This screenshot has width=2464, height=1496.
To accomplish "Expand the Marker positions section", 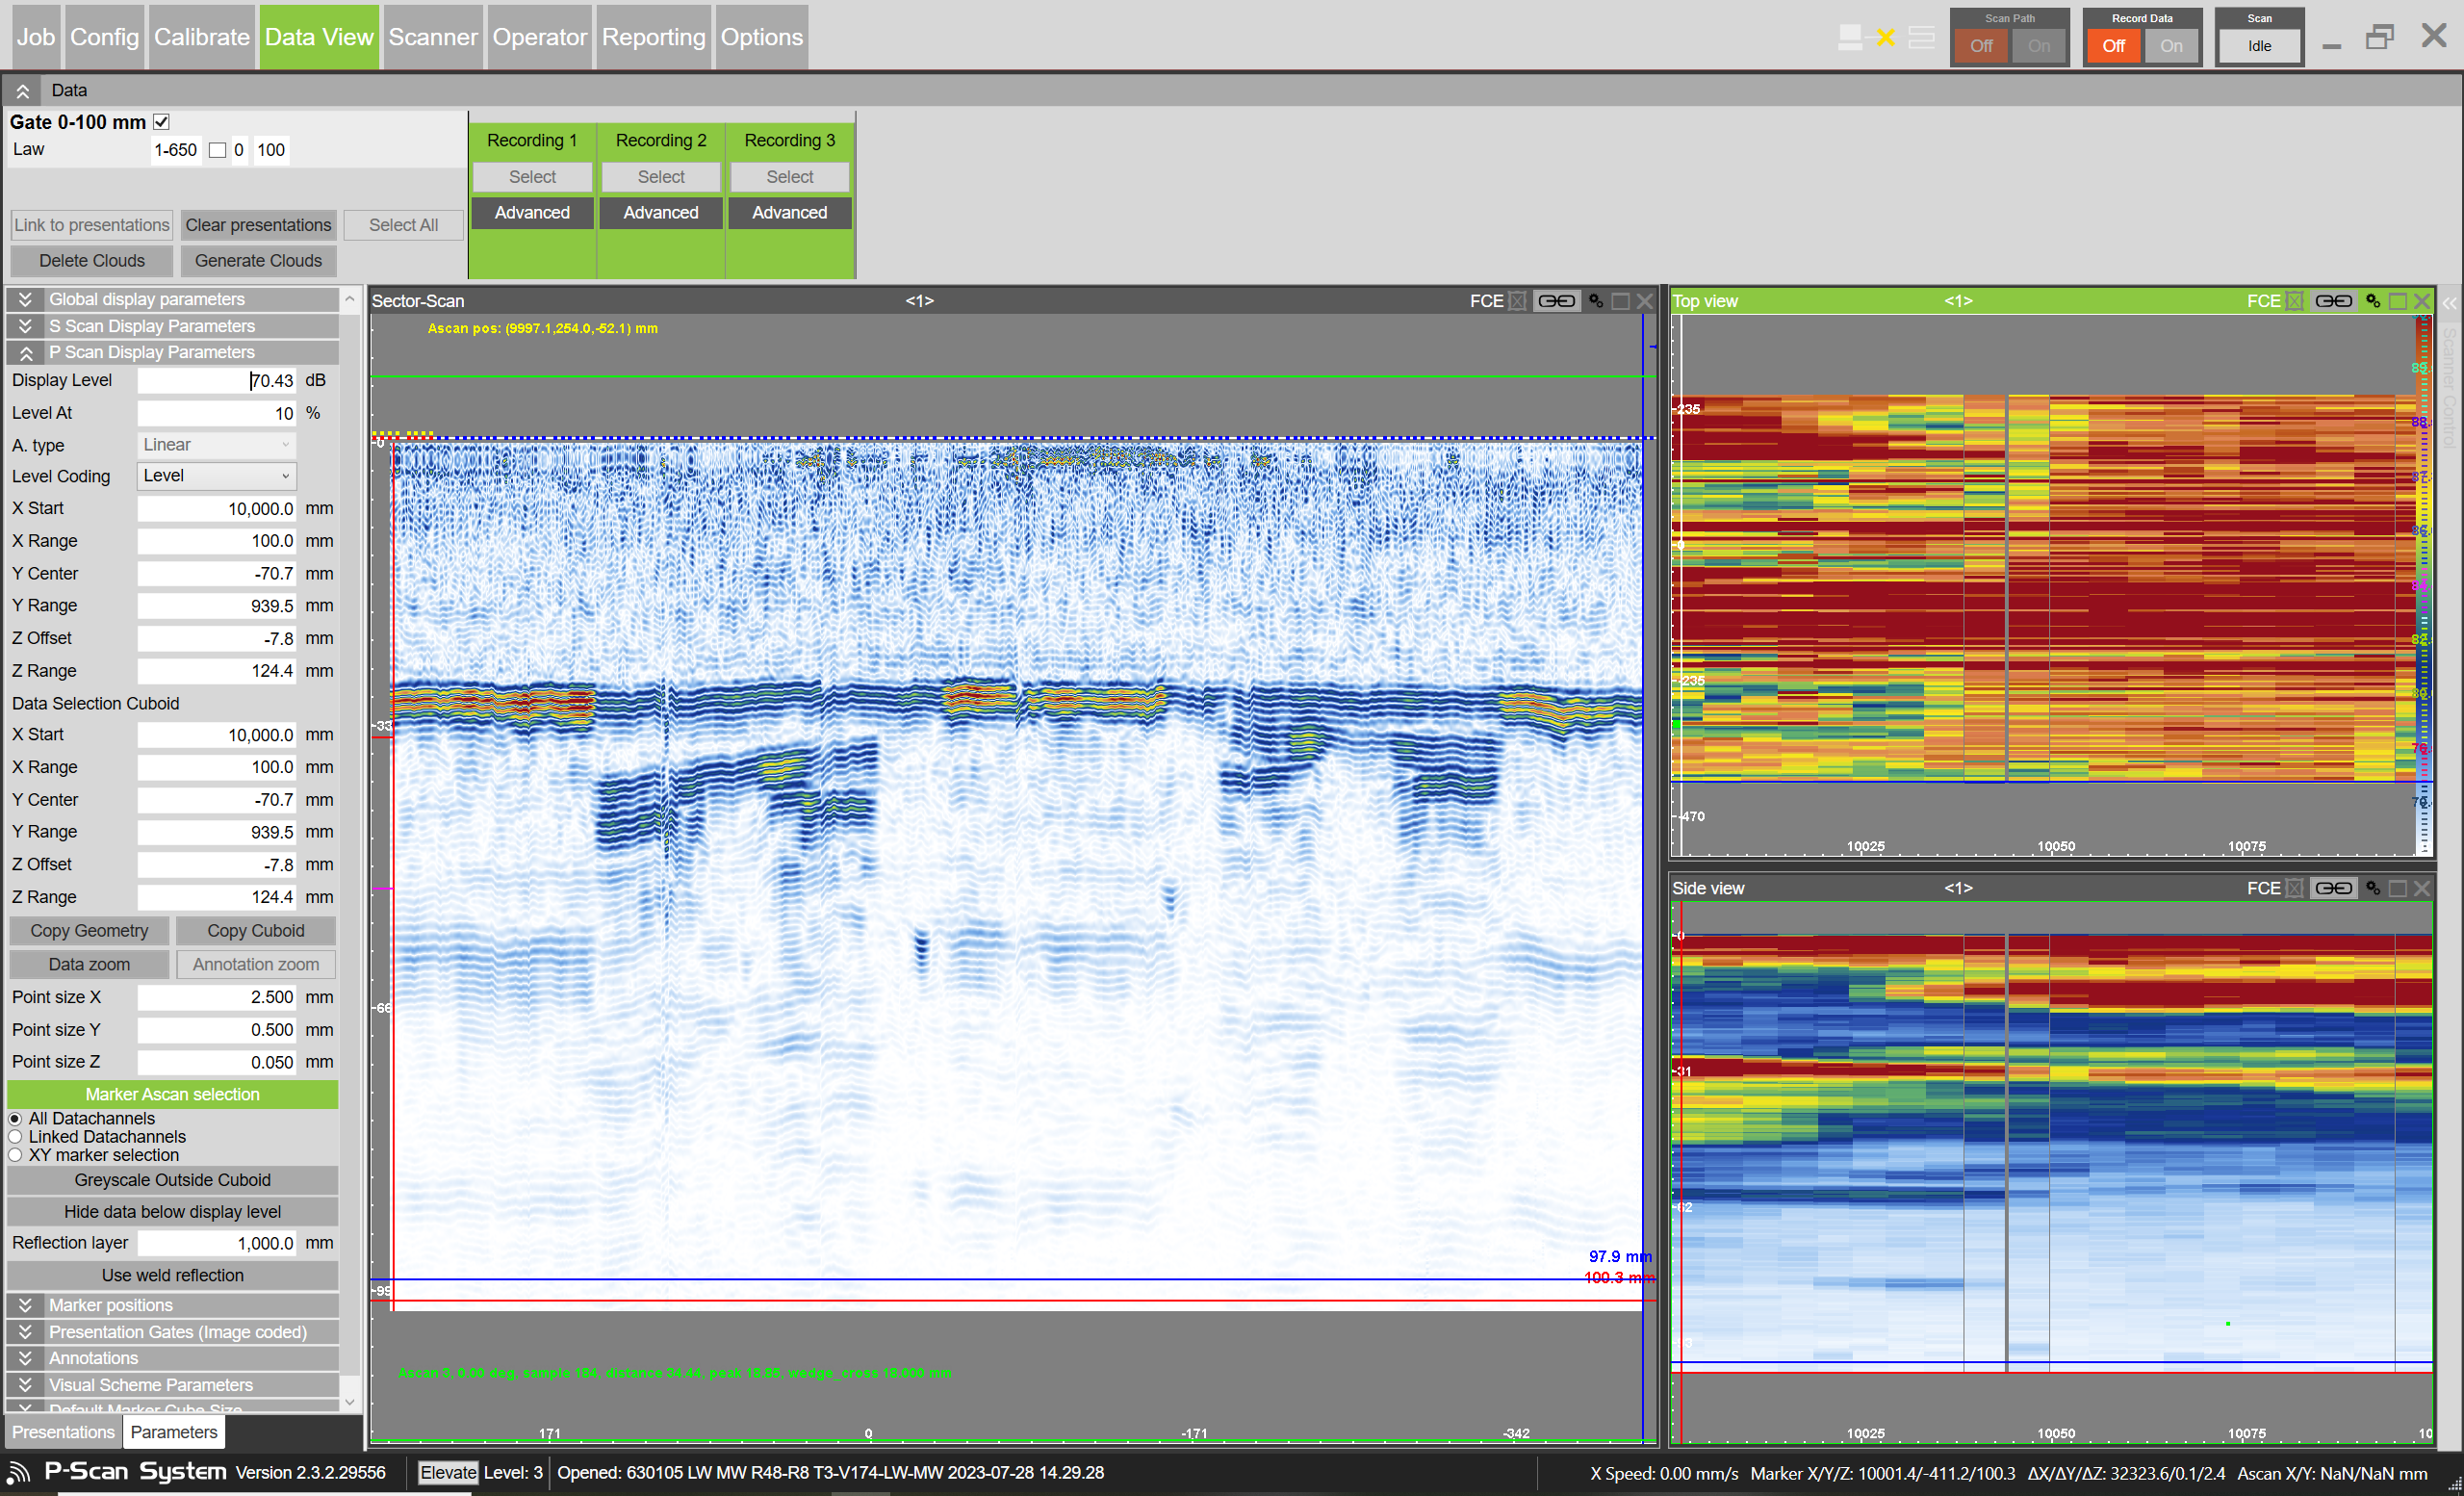I will pyautogui.click(x=26, y=1305).
